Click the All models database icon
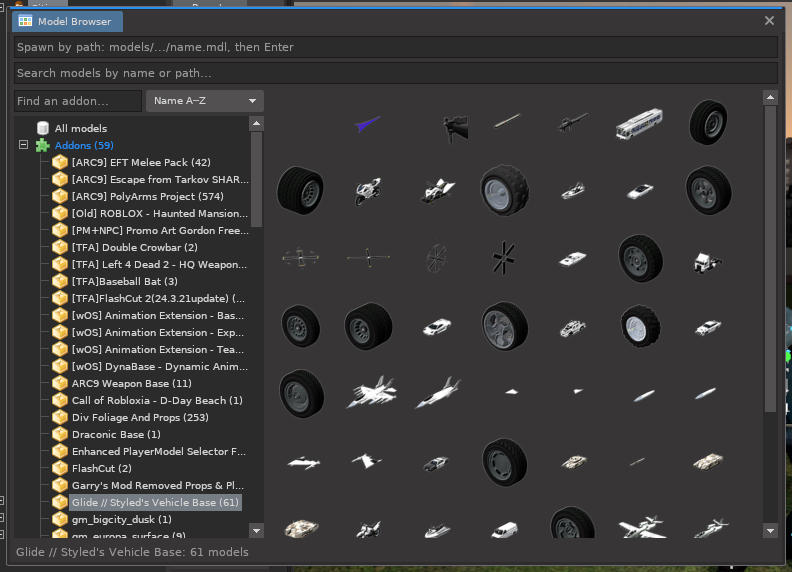Screen dimensions: 792x572 43,128
